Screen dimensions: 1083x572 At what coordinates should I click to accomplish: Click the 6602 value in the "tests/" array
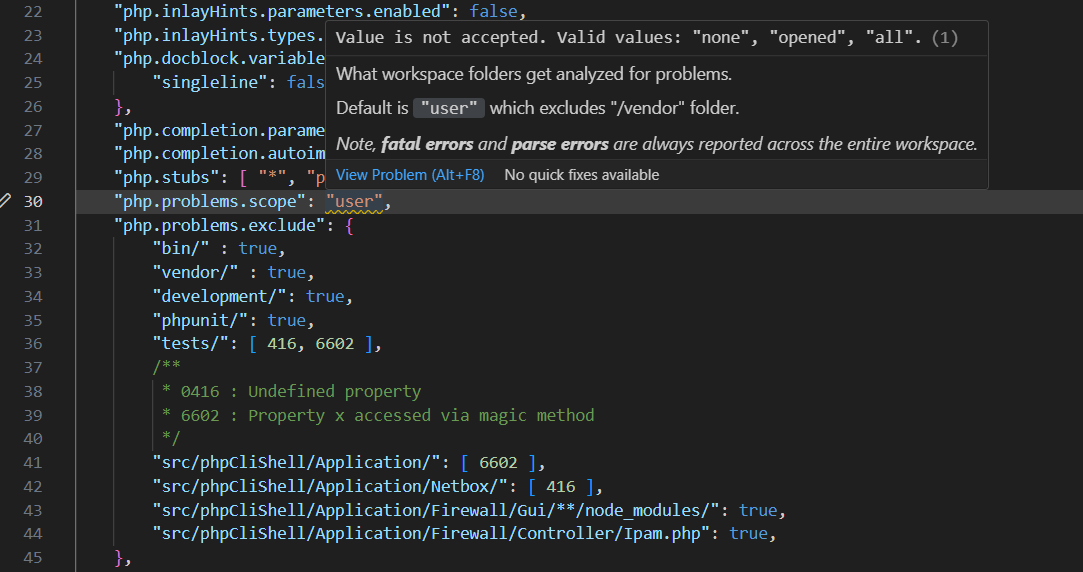[333, 344]
